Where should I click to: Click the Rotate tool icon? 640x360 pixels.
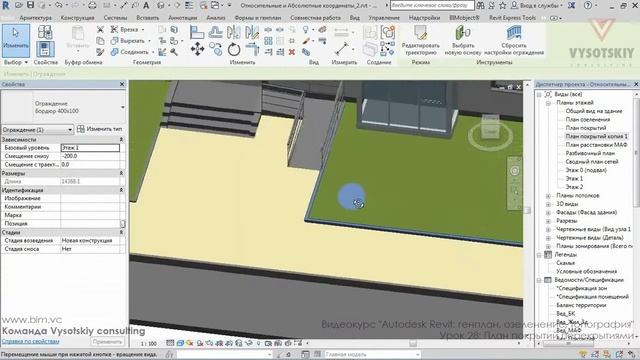(234, 50)
